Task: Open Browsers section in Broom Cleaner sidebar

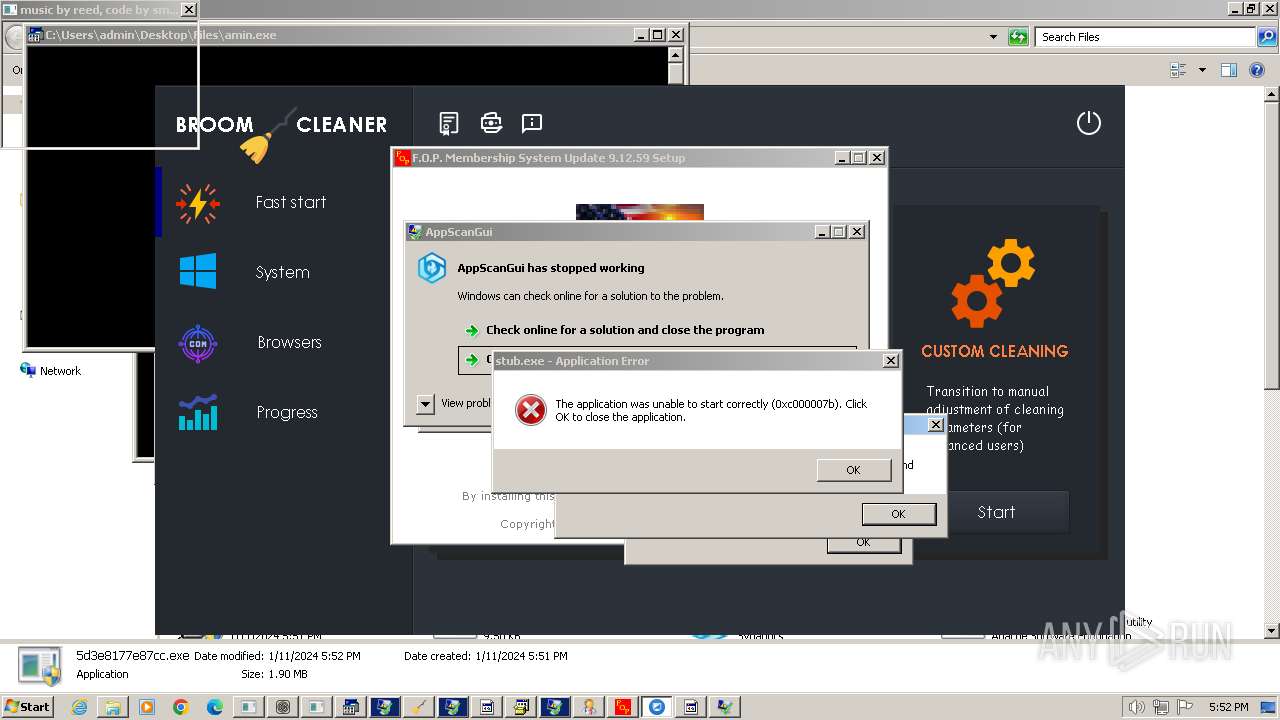Action: (x=289, y=342)
